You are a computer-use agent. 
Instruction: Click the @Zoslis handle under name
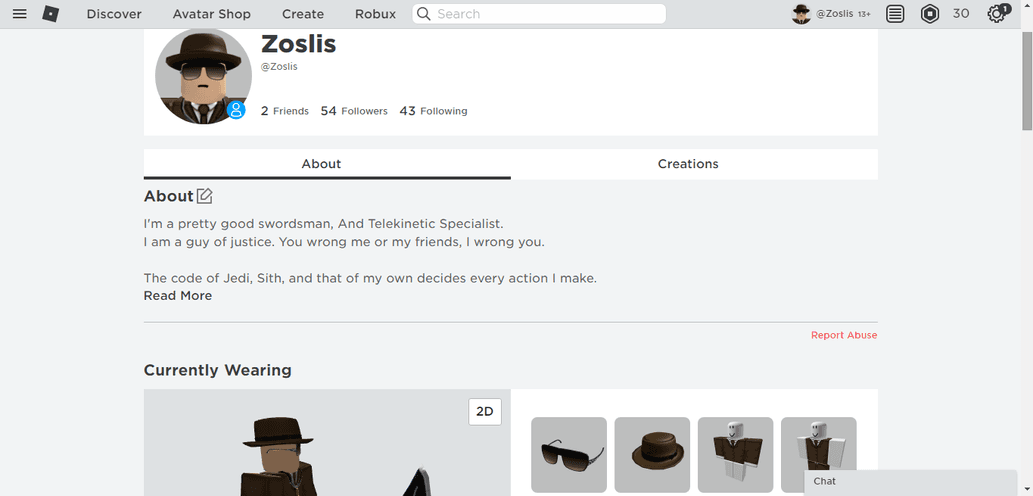coord(279,67)
